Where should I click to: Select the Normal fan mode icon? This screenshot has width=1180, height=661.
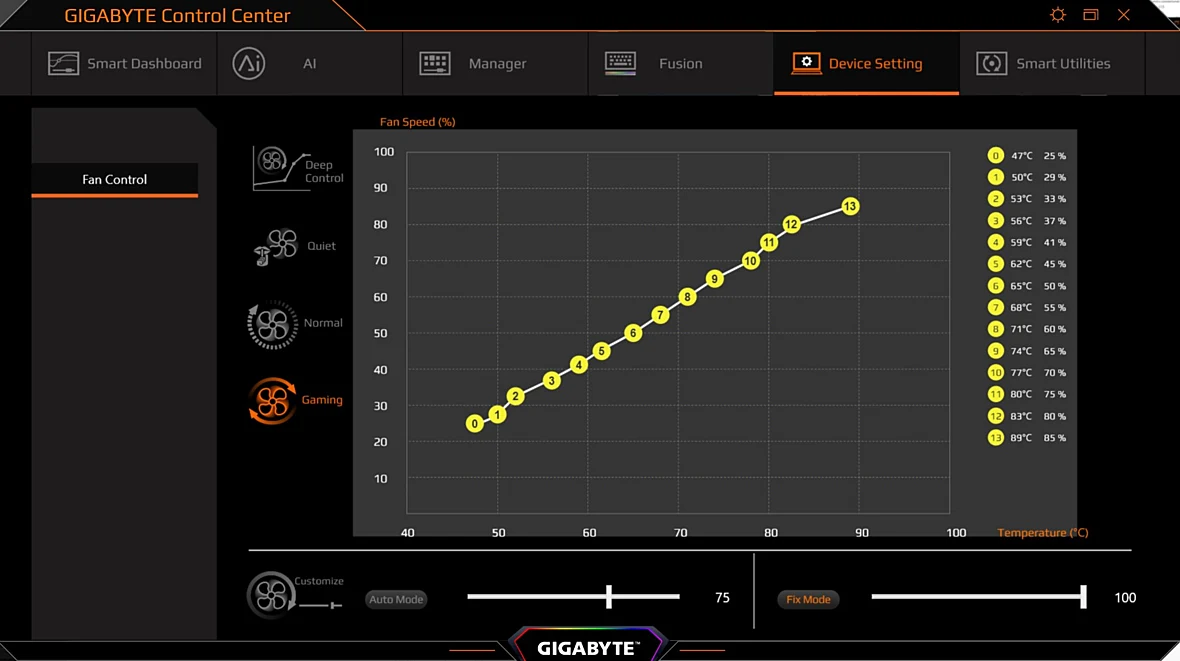272,324
